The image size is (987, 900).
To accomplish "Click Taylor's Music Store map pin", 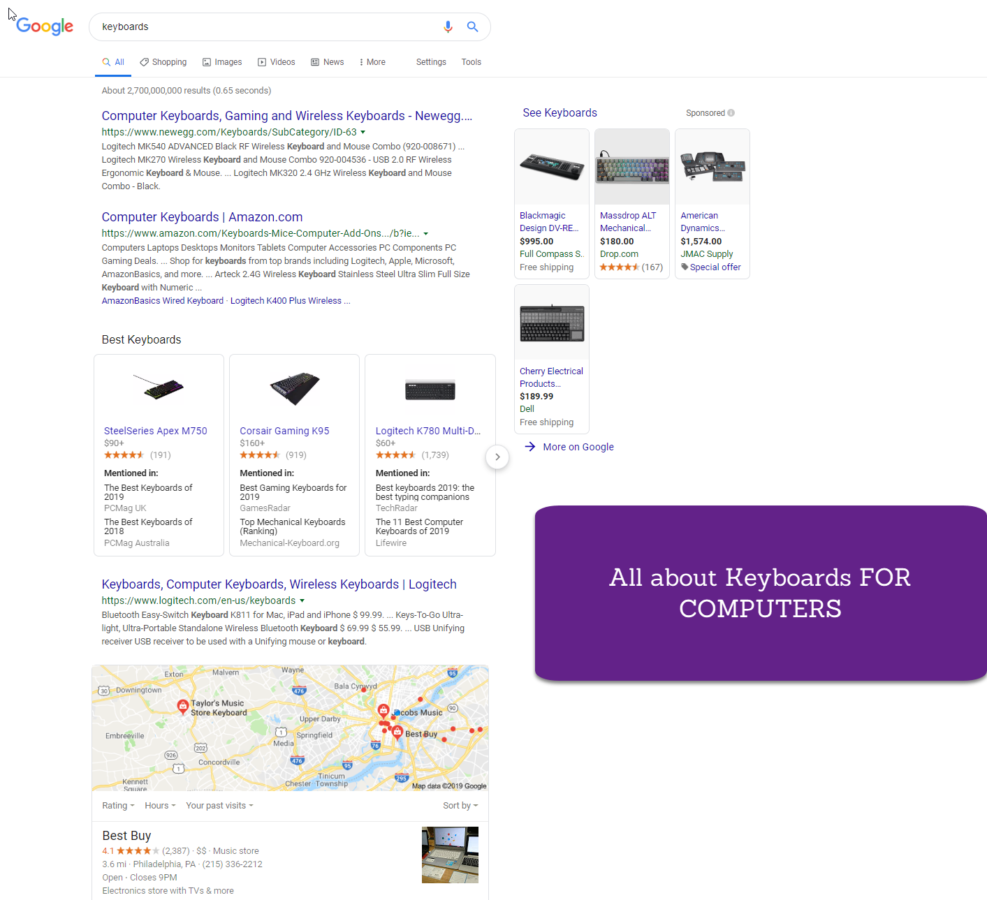I will point(182,706).
